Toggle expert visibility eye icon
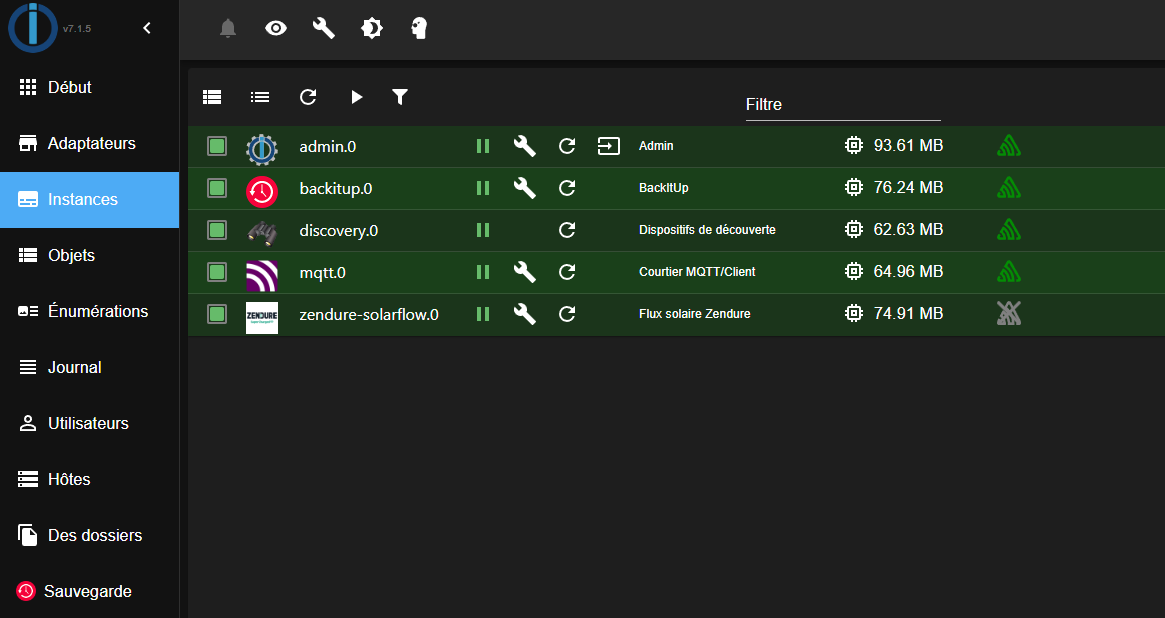 pyautogui.click(x=276, y=28)
